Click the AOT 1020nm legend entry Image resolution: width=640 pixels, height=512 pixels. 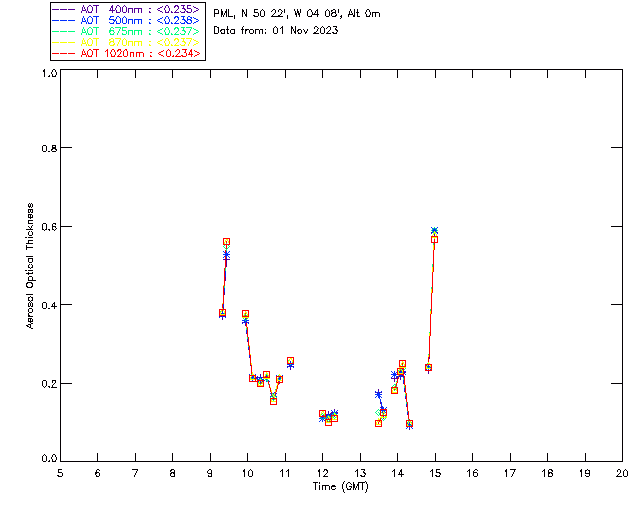tap(127, 53)
